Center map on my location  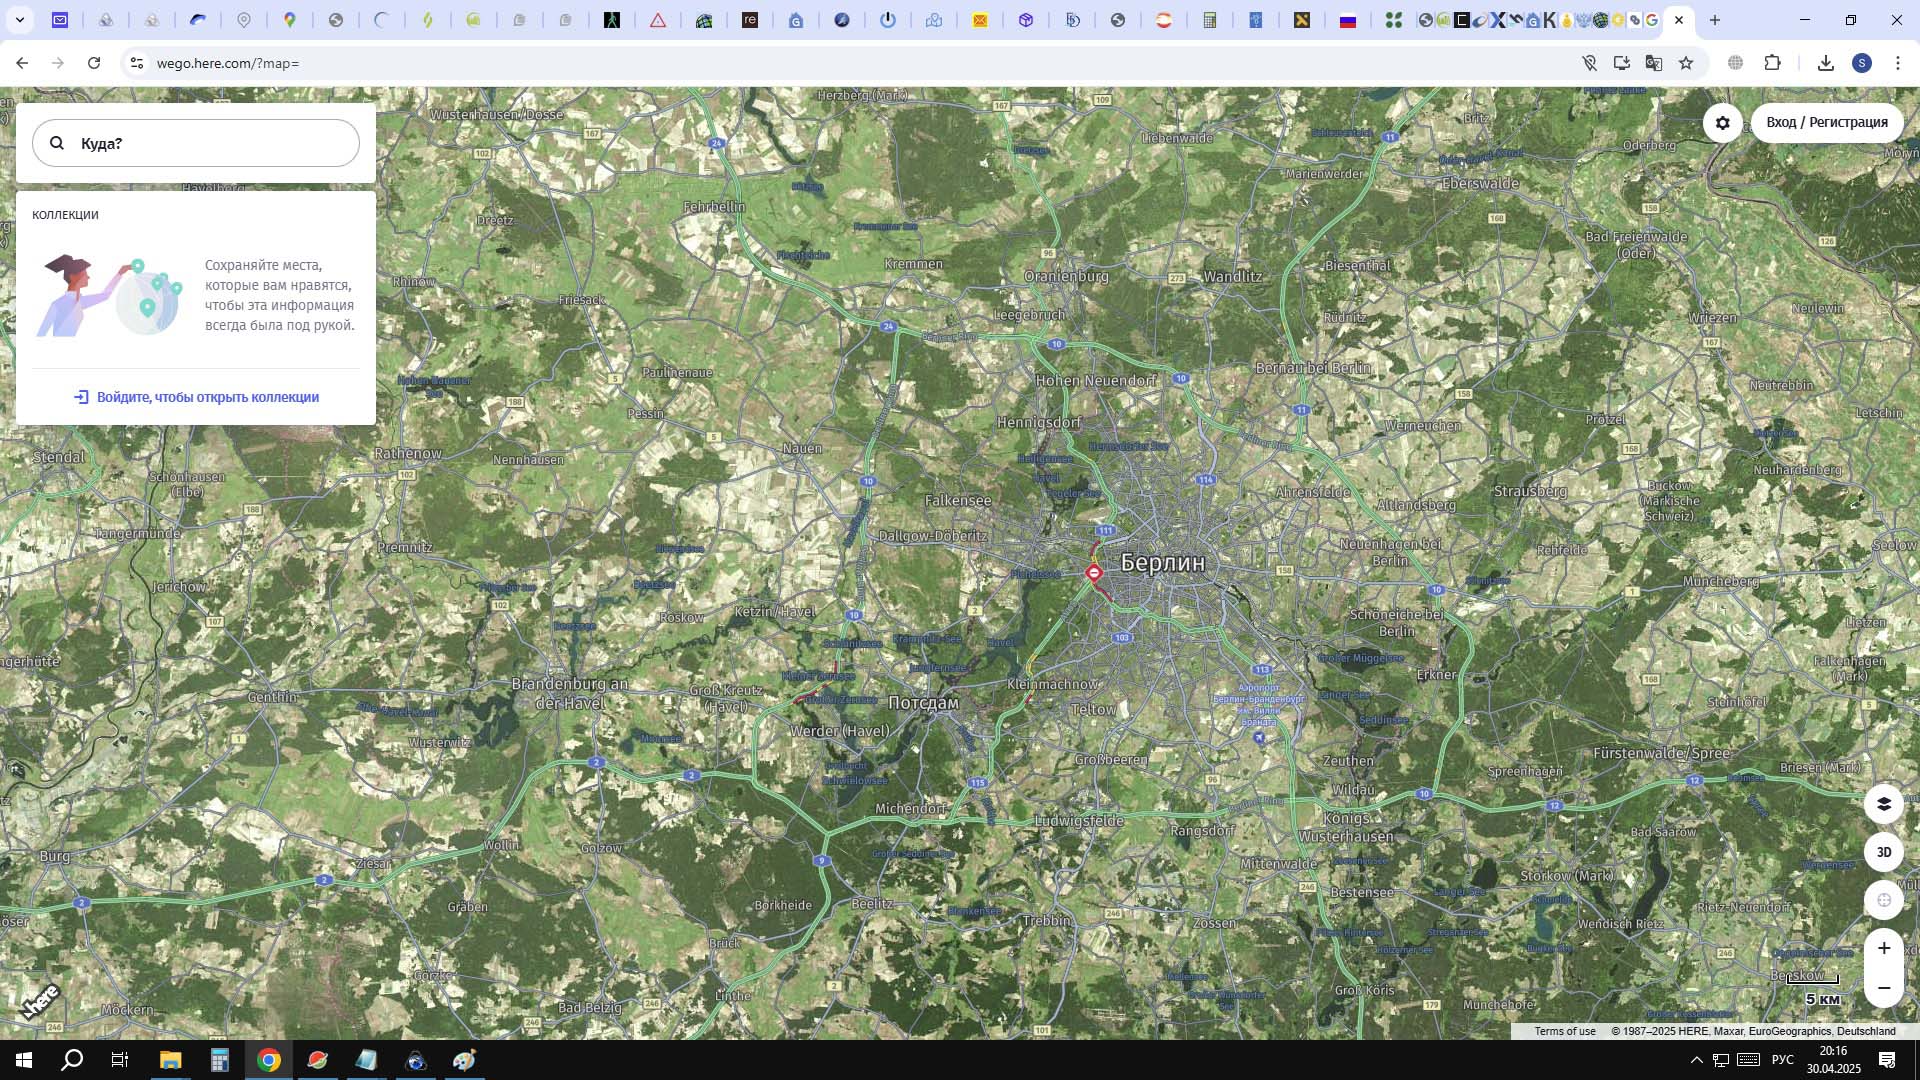click(1883, 900)
